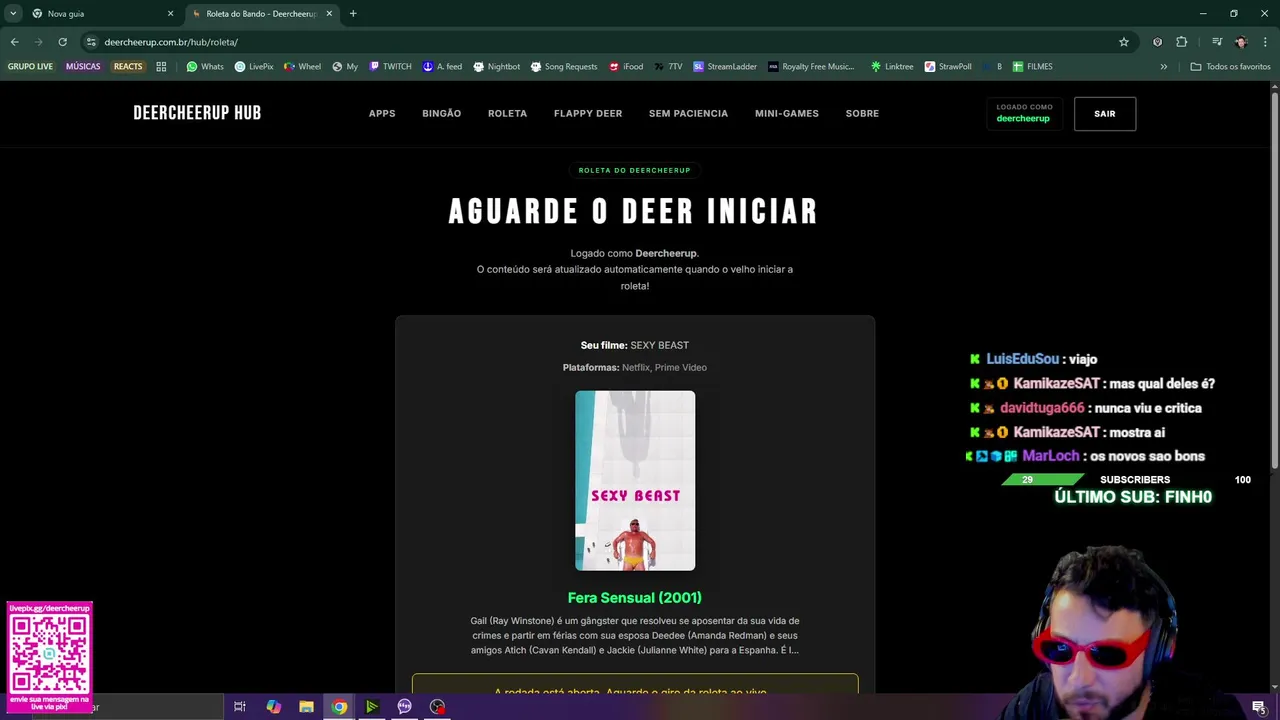
Task: Go to the BINGÃO page
Action: (441, 114)
